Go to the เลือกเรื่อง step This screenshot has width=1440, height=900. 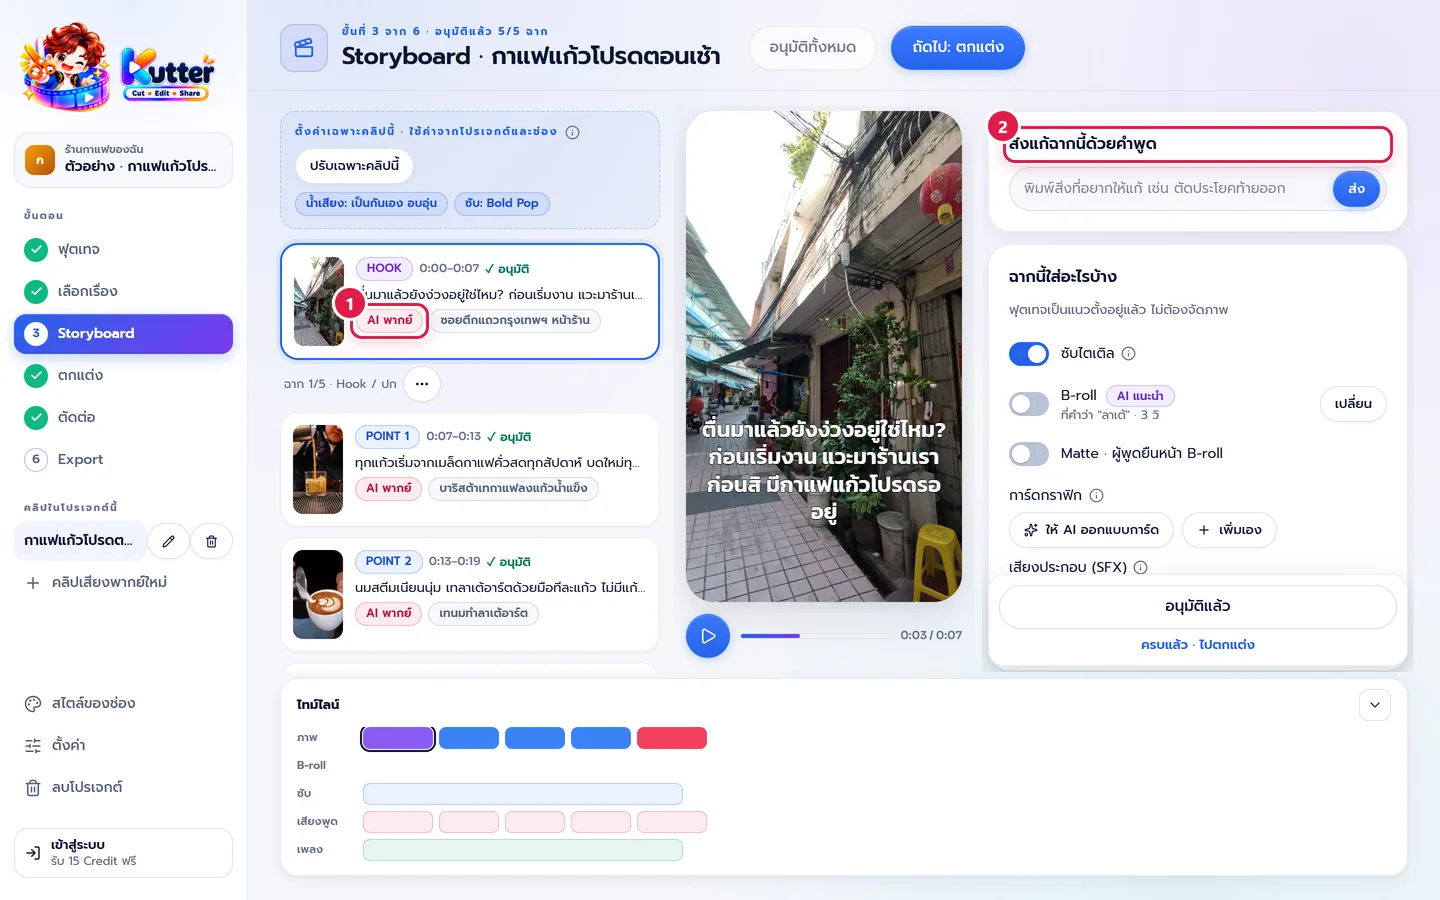coord(123,291)
